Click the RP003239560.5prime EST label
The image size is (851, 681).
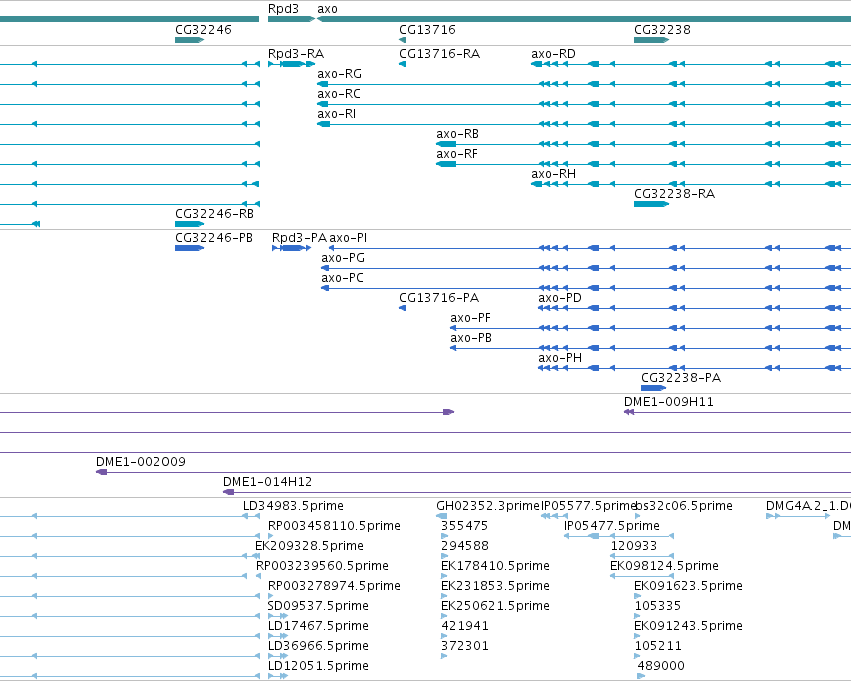pyautogui.click(x=322, y=566)
